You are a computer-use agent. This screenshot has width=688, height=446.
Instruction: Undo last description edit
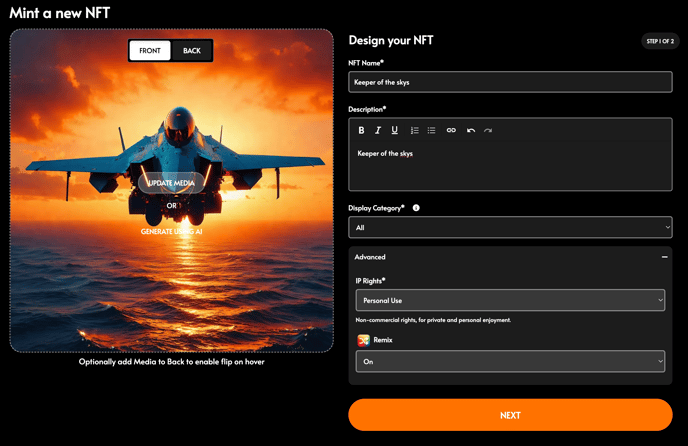click(471, 130)
